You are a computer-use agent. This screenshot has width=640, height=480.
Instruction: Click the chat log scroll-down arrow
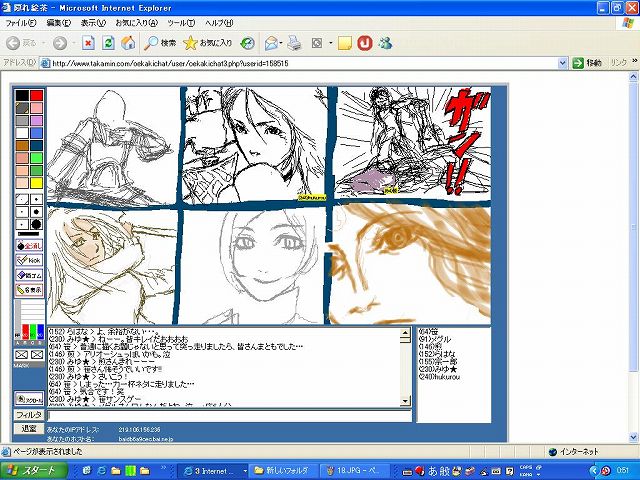point(405,401)
